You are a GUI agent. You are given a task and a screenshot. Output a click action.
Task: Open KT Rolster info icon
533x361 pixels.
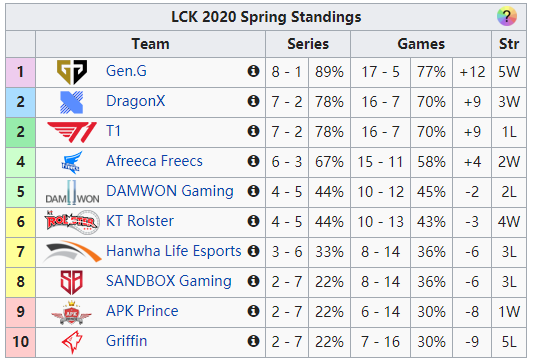253,221
